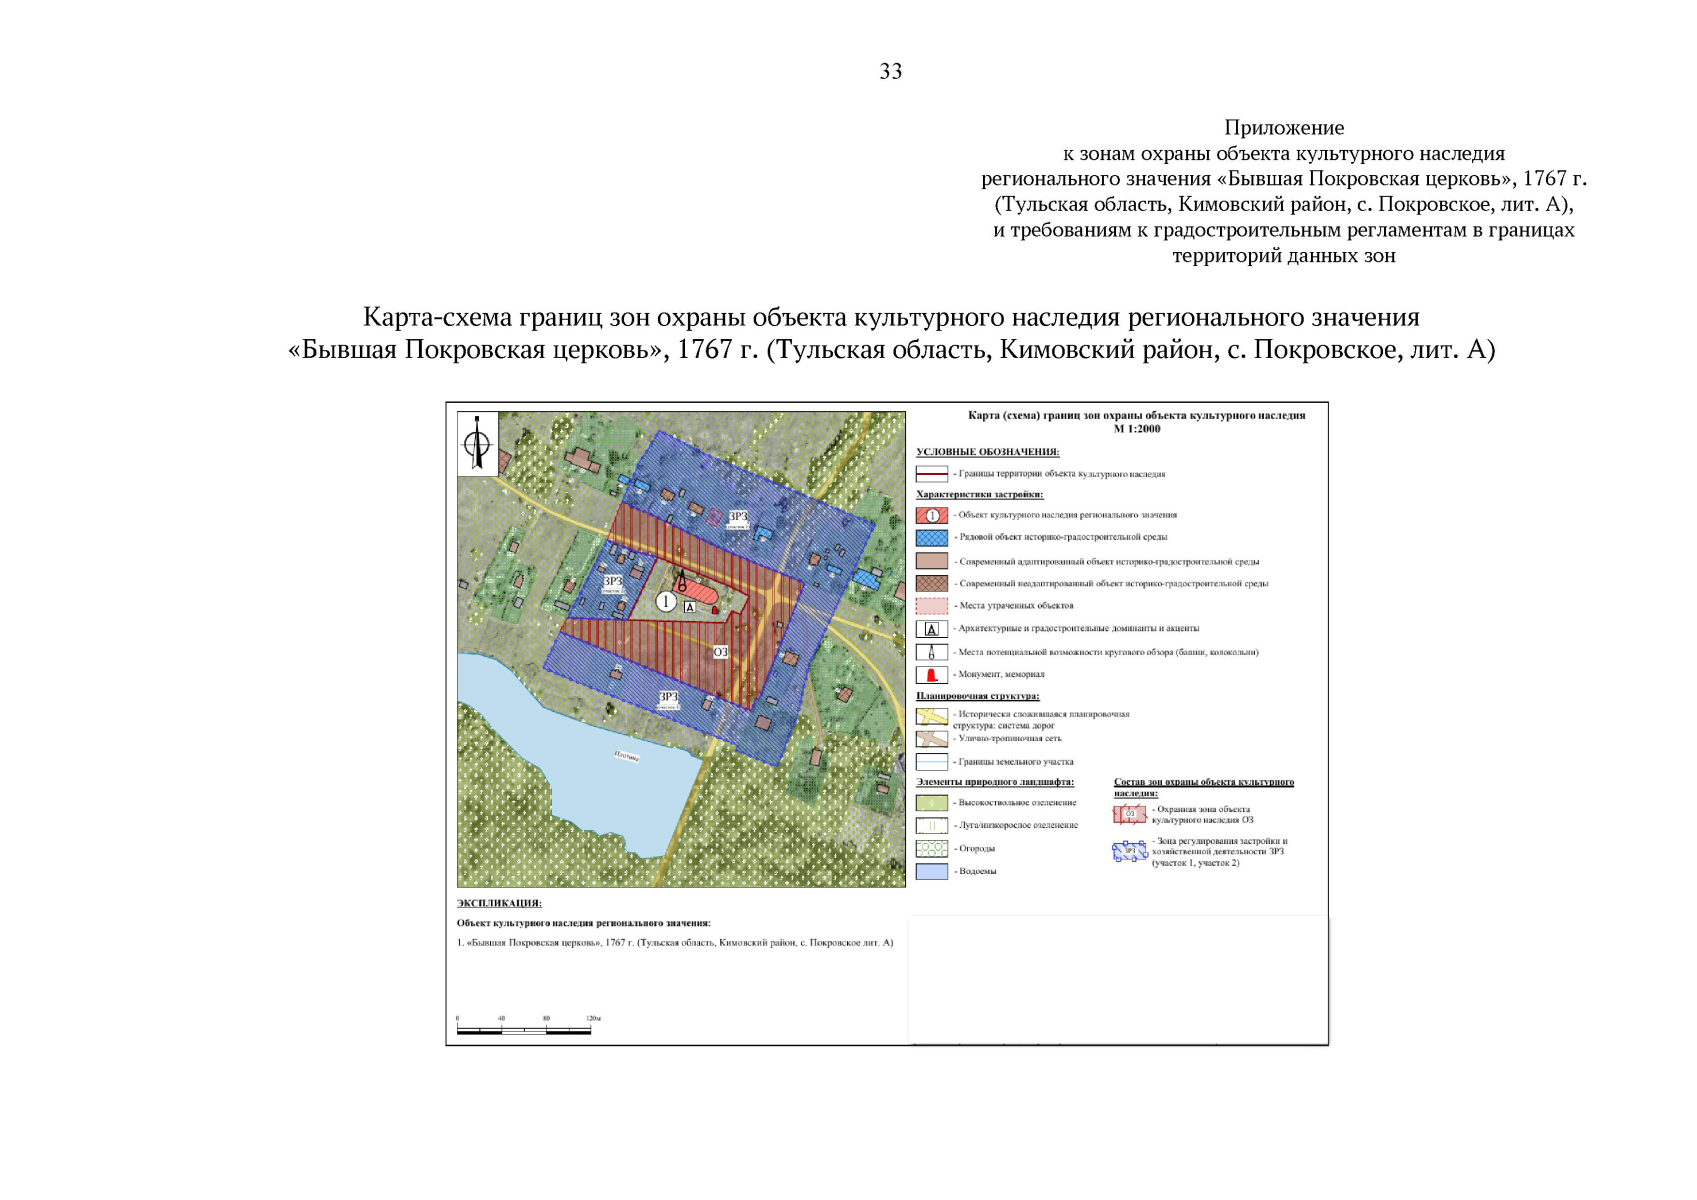Click legend symbol for circular view points (towers)

(x=932, y=652)
